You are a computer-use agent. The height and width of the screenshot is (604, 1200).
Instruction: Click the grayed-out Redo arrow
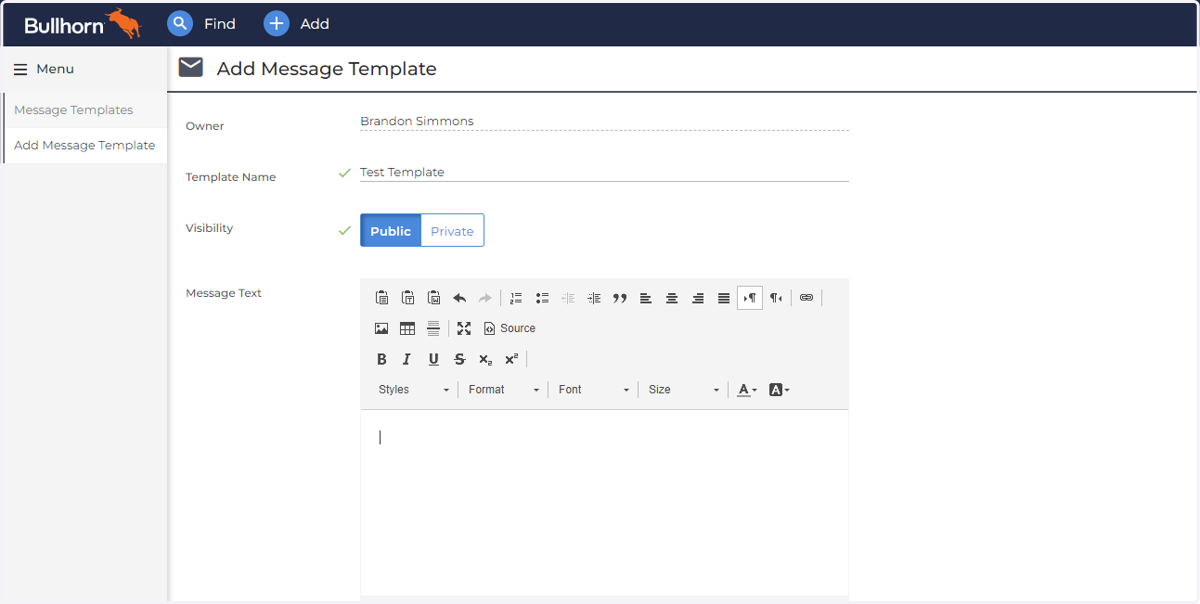pos(485,298)
